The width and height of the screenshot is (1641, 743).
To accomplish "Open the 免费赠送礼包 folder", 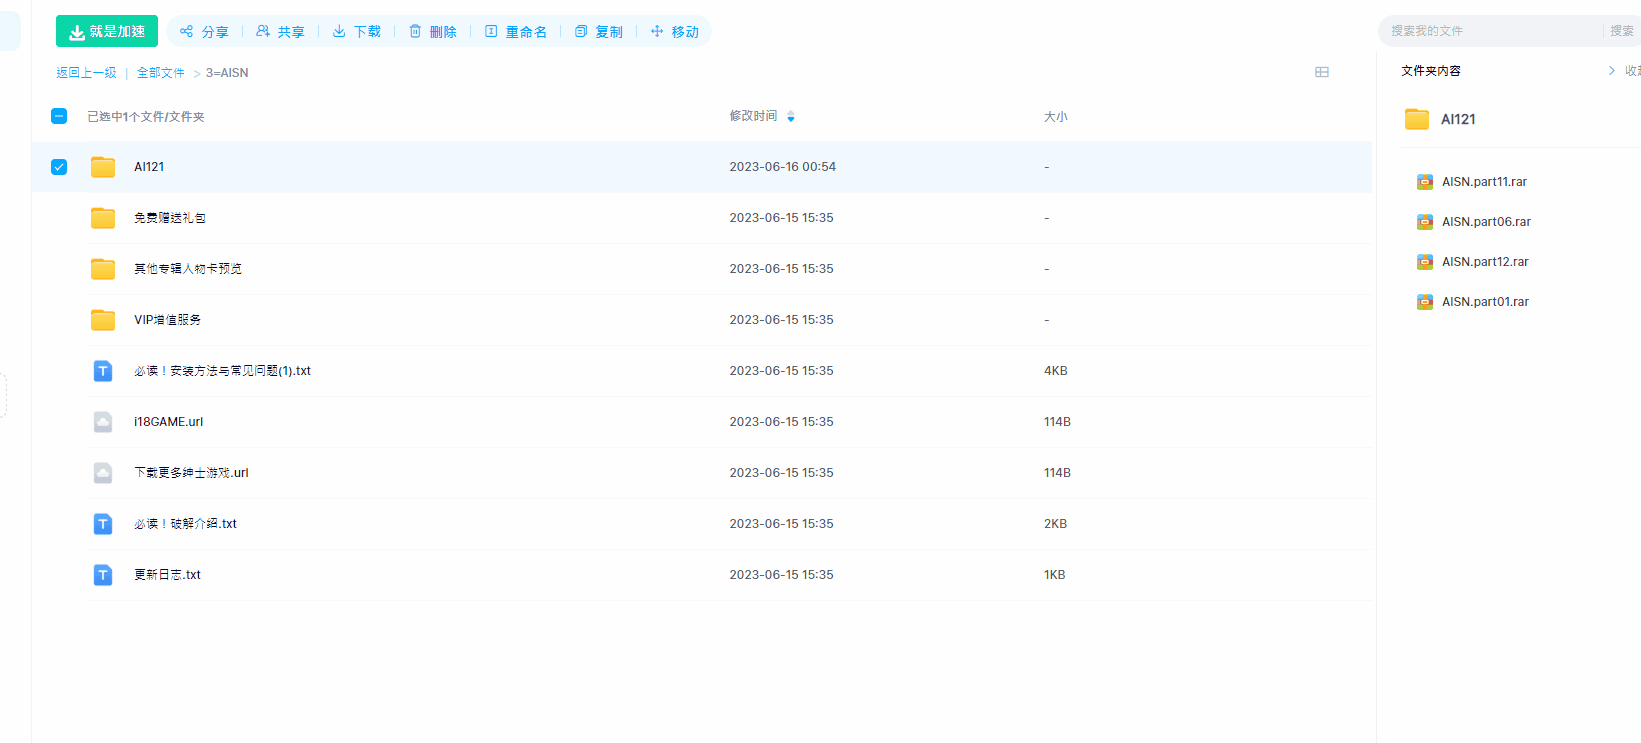I will (x=170, y=218).
